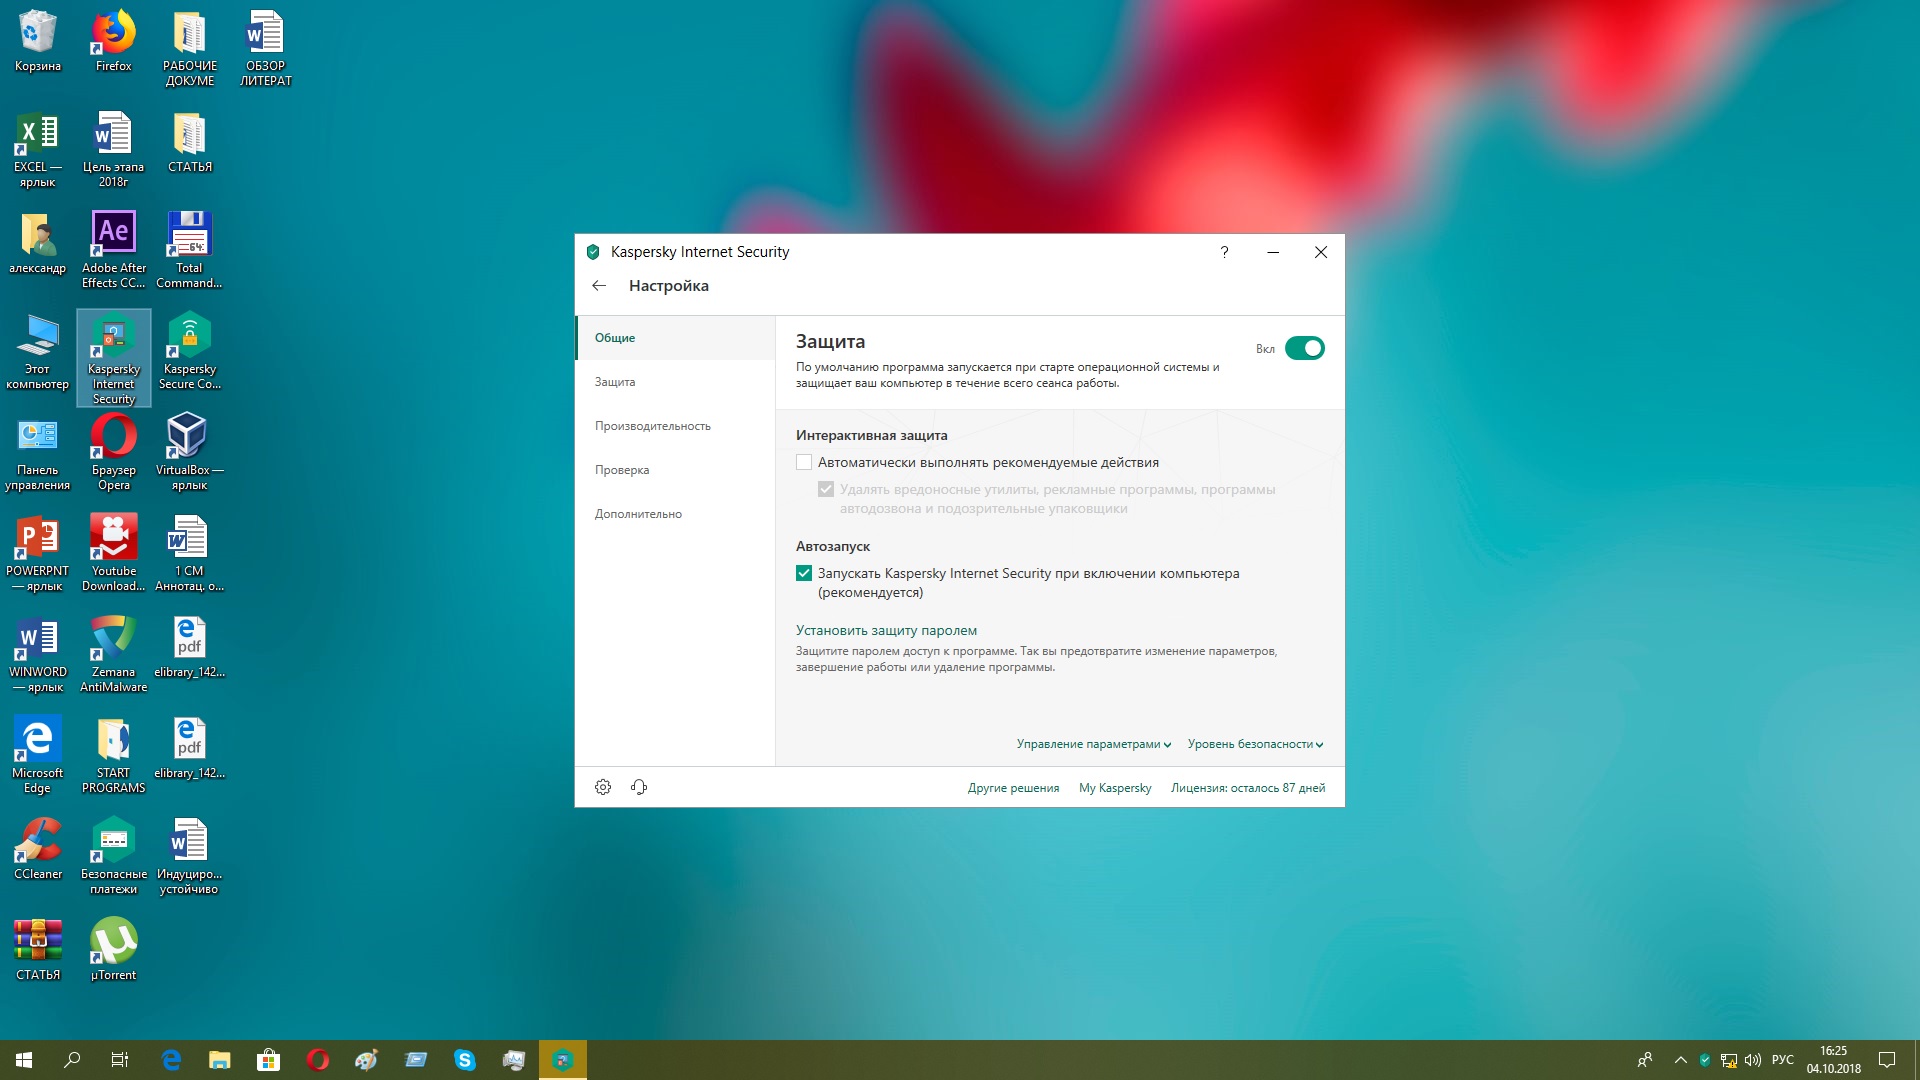Uncheck launching Kaspersky at computer startup

click(804, 573)
